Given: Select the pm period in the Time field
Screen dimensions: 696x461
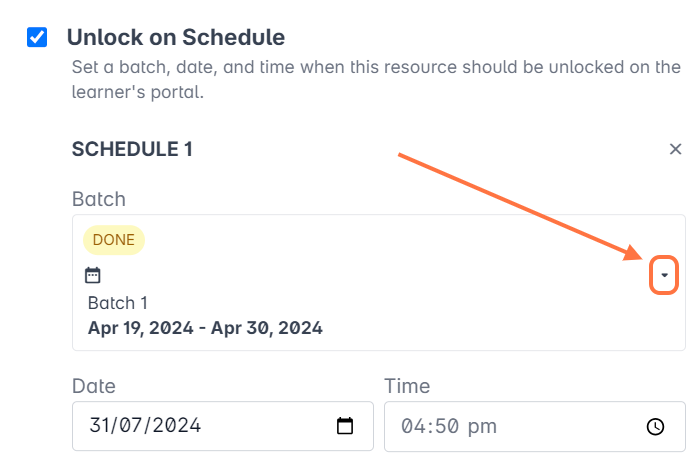Looking at the screenshot, I should (x=482, y=426).
